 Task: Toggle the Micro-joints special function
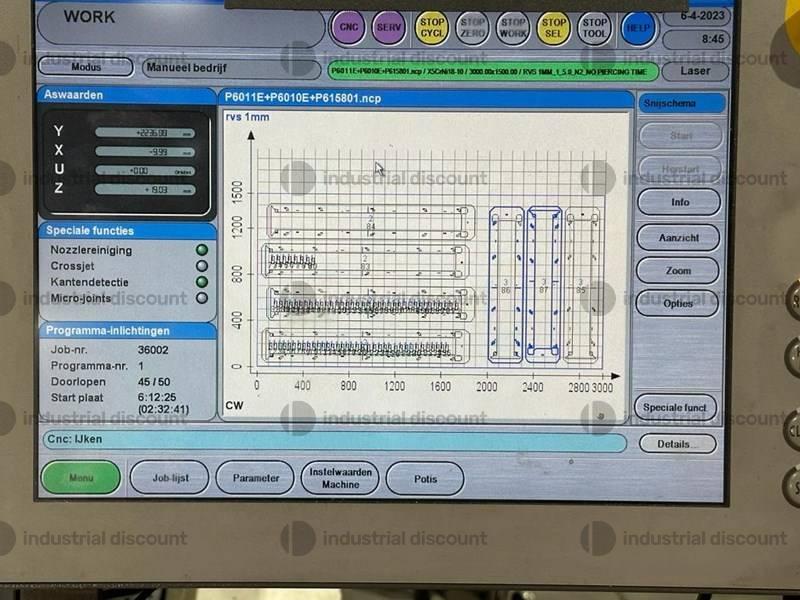202,297
